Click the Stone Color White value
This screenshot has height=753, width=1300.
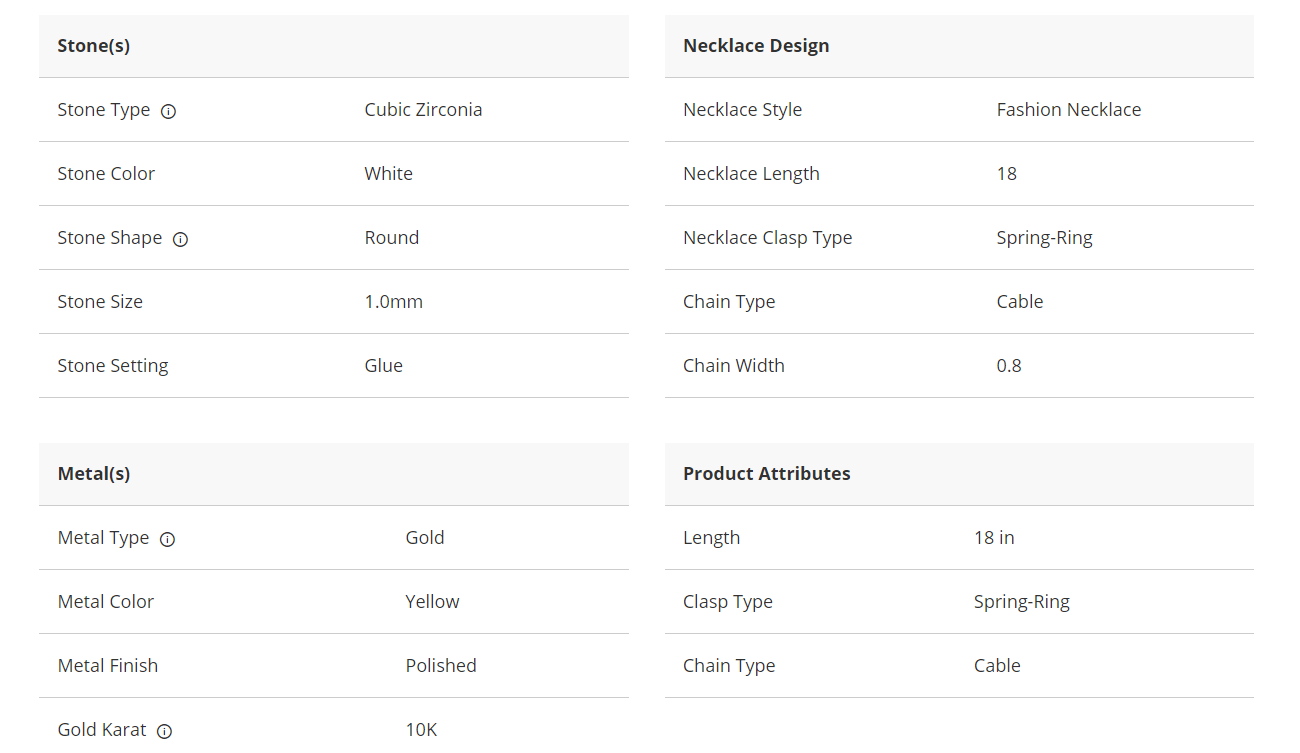388,174
